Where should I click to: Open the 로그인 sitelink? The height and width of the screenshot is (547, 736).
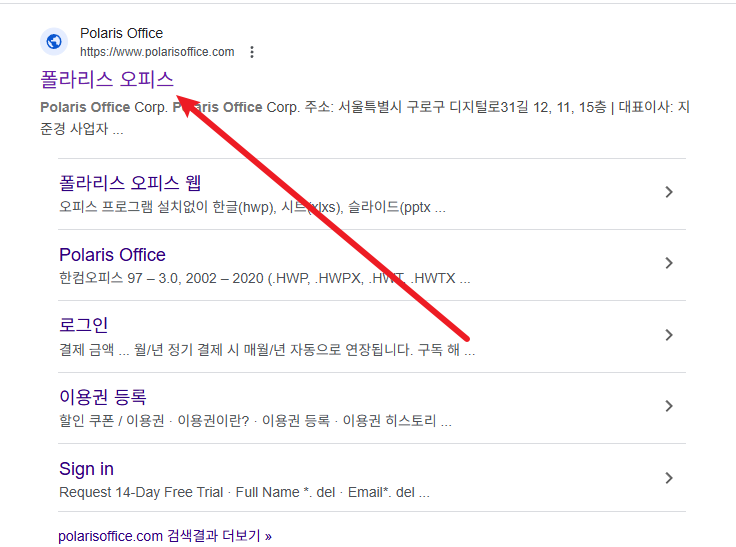tap(84, 325)
